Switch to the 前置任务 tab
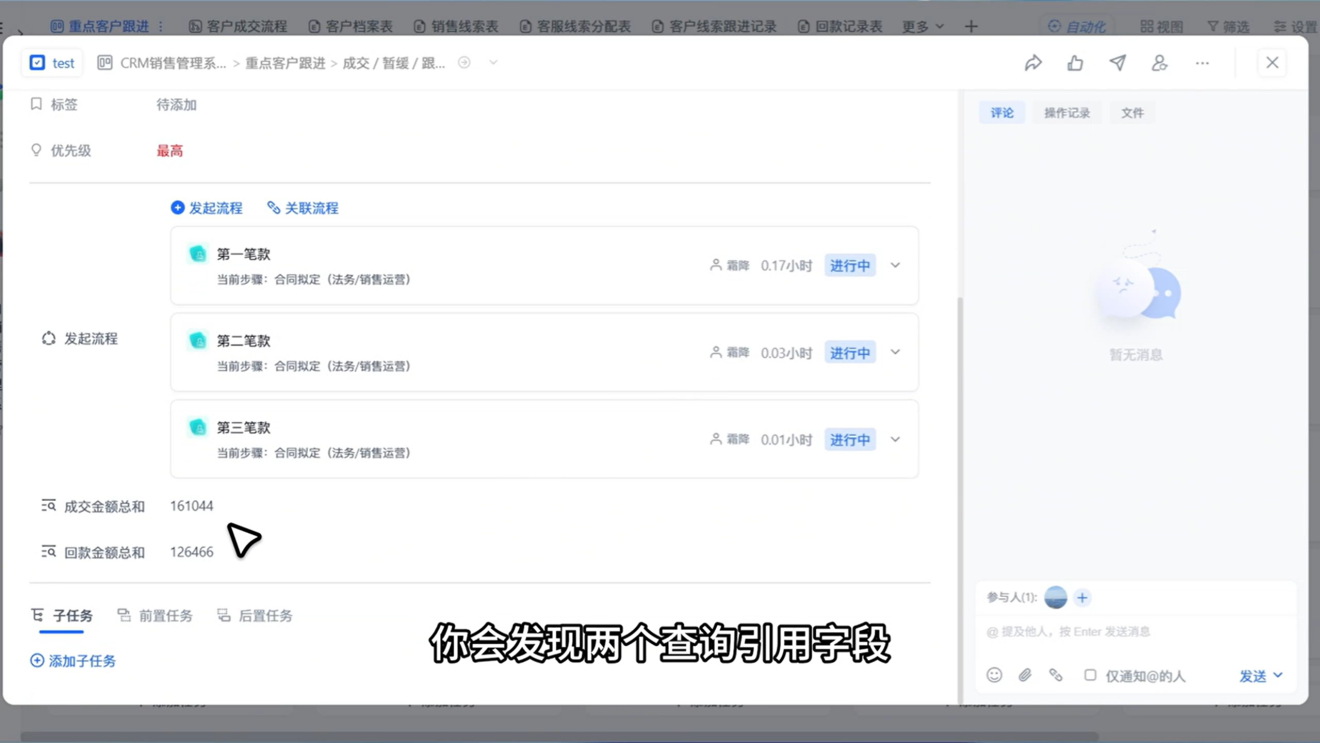 (155, 616)
